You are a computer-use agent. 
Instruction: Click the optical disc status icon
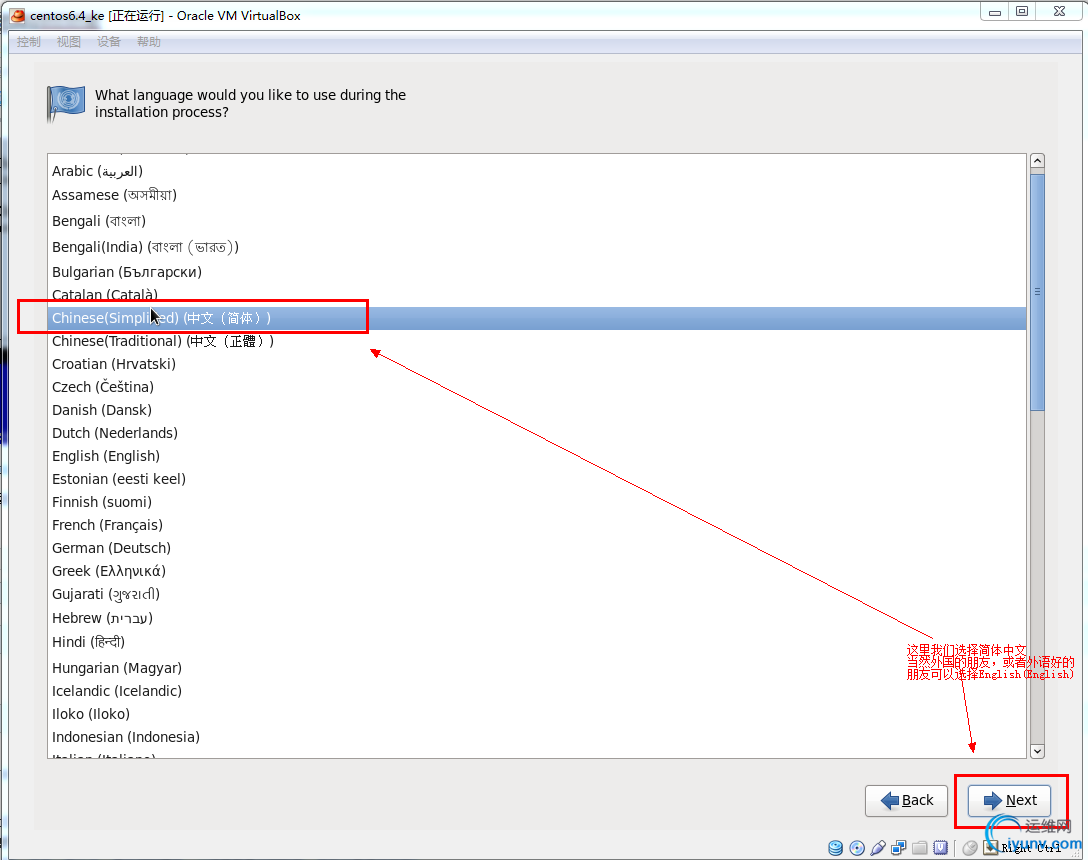tap(857, 848)
